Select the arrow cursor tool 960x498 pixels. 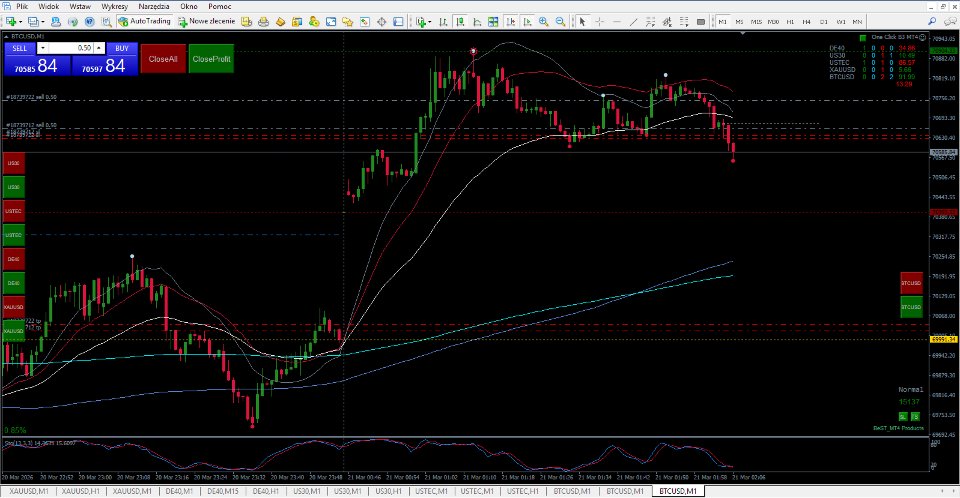click(582, 21)
